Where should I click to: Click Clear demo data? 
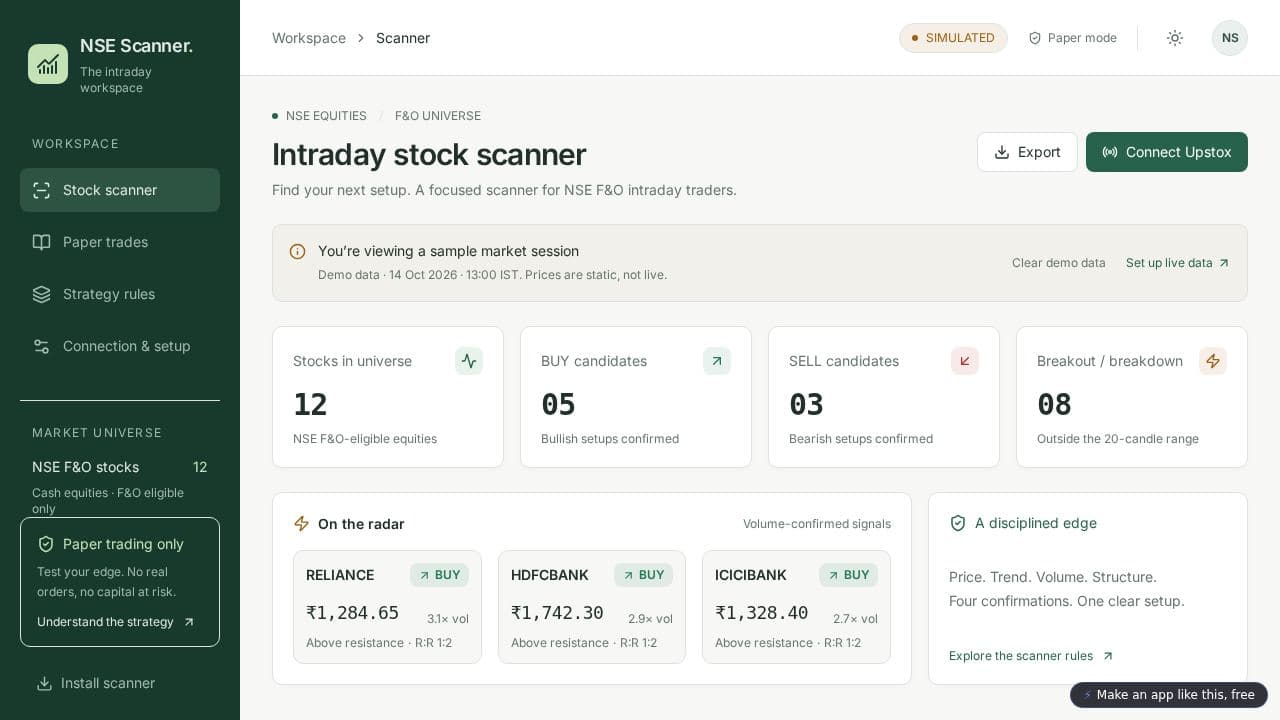(1059, 263)
